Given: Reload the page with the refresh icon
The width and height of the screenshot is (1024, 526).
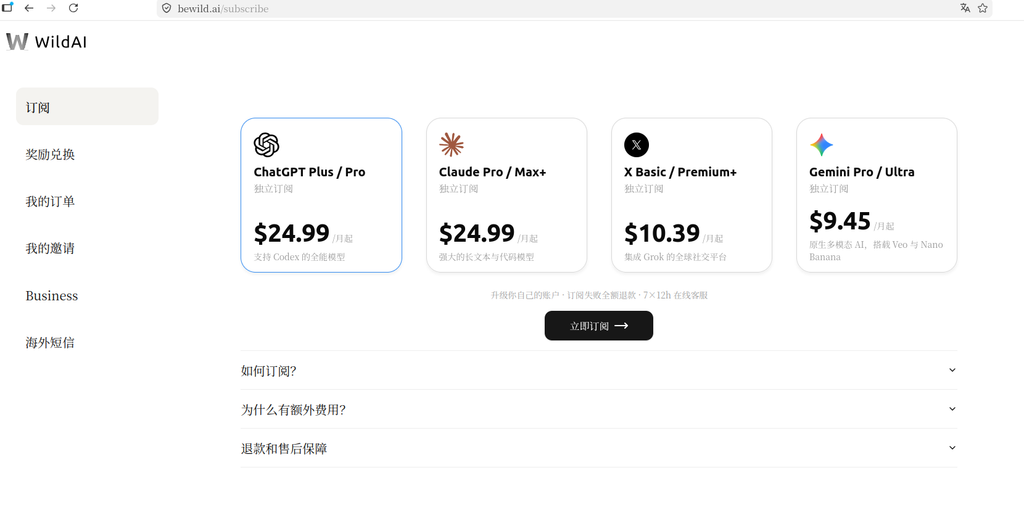Looking at the screenshot, I should [73, 8].
